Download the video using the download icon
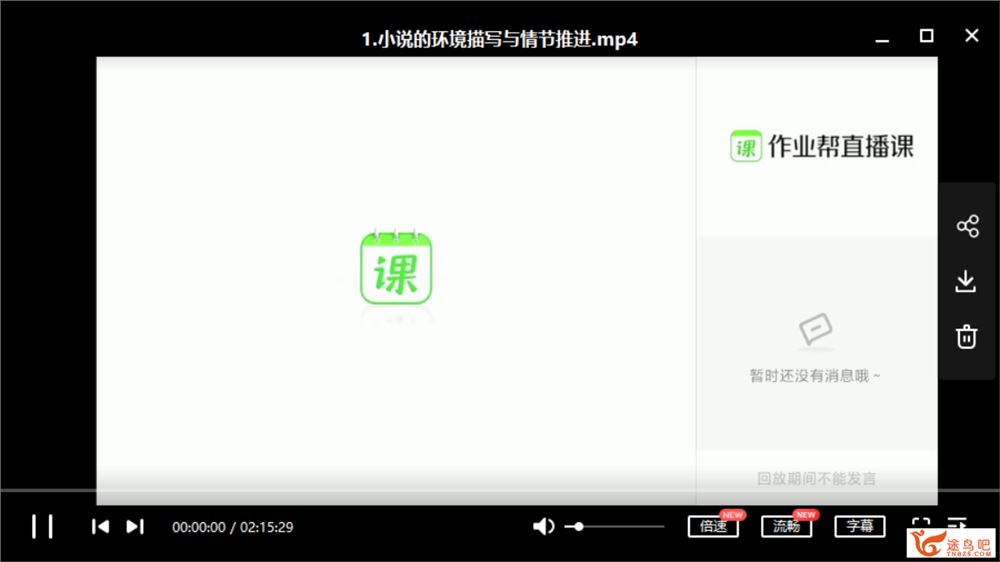The image size is (1000, 562). pos(966,281)
